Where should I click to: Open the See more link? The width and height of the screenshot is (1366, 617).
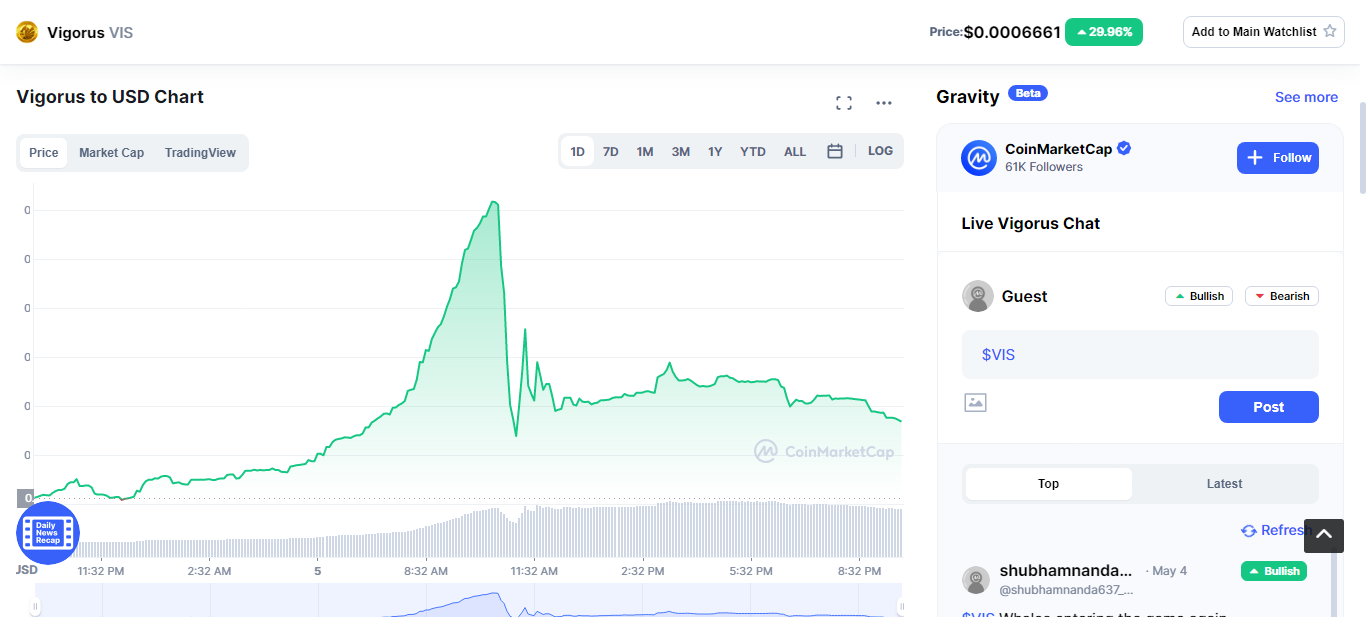(1306, 97)
